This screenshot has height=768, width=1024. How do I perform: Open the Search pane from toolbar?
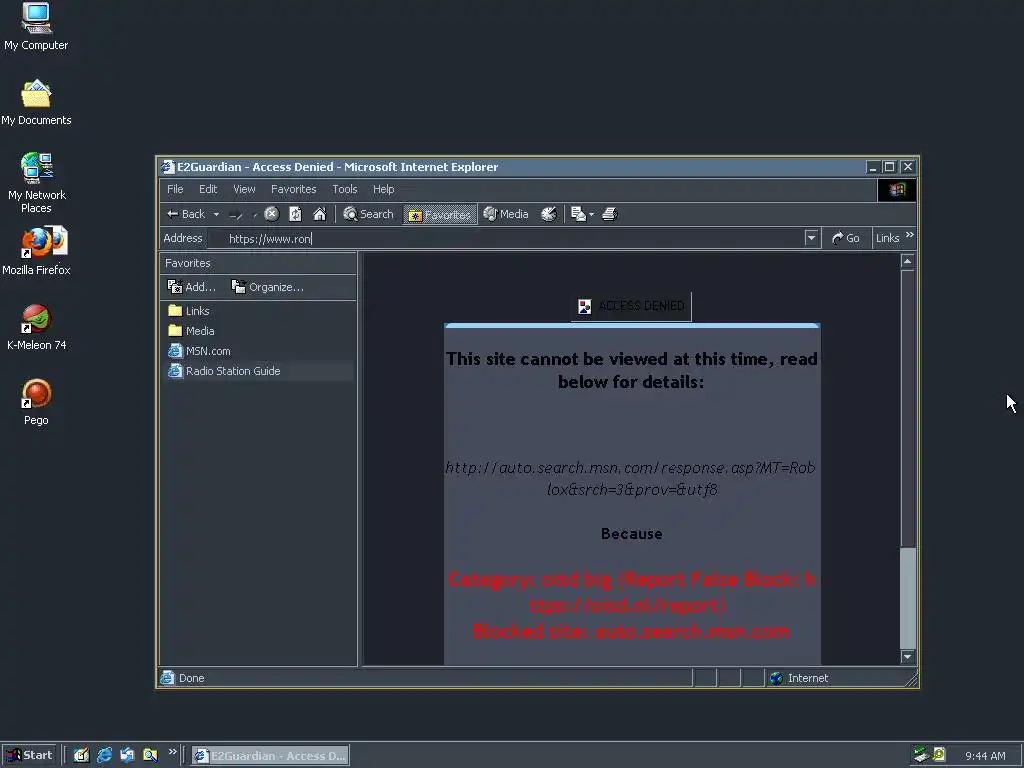(x=368, y=214)
